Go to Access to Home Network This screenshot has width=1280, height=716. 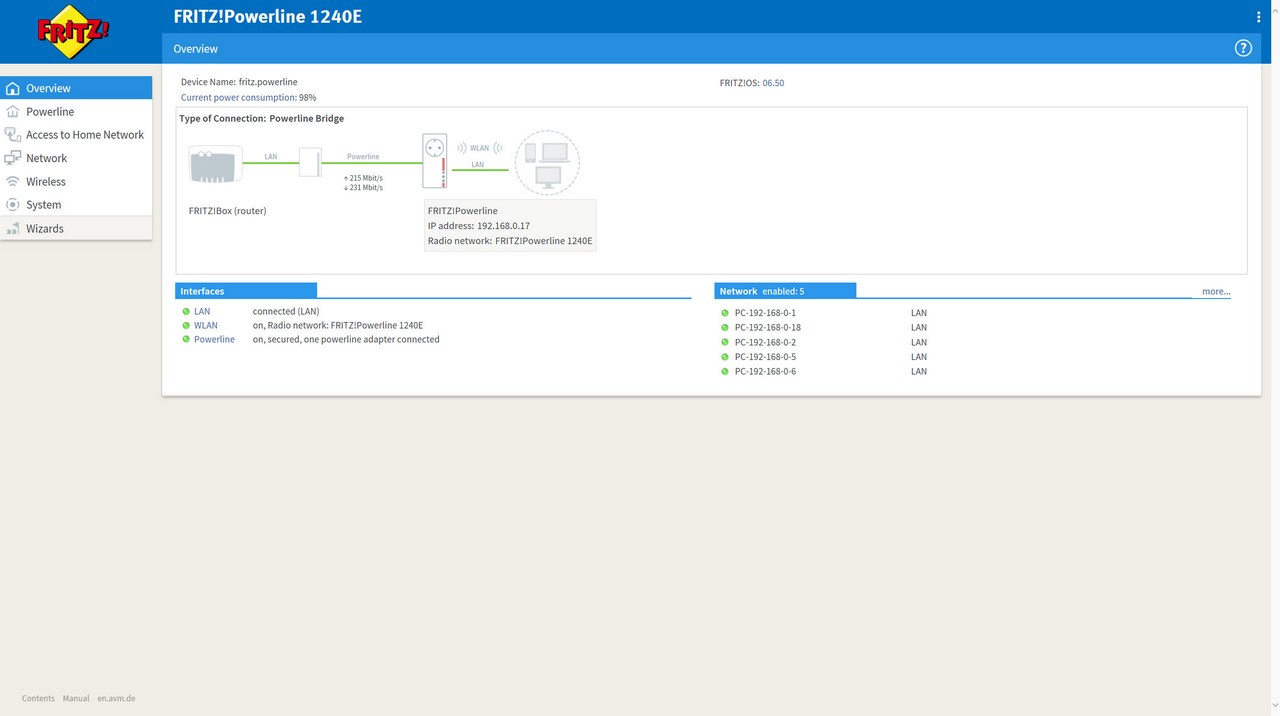[x=76, y=135]
